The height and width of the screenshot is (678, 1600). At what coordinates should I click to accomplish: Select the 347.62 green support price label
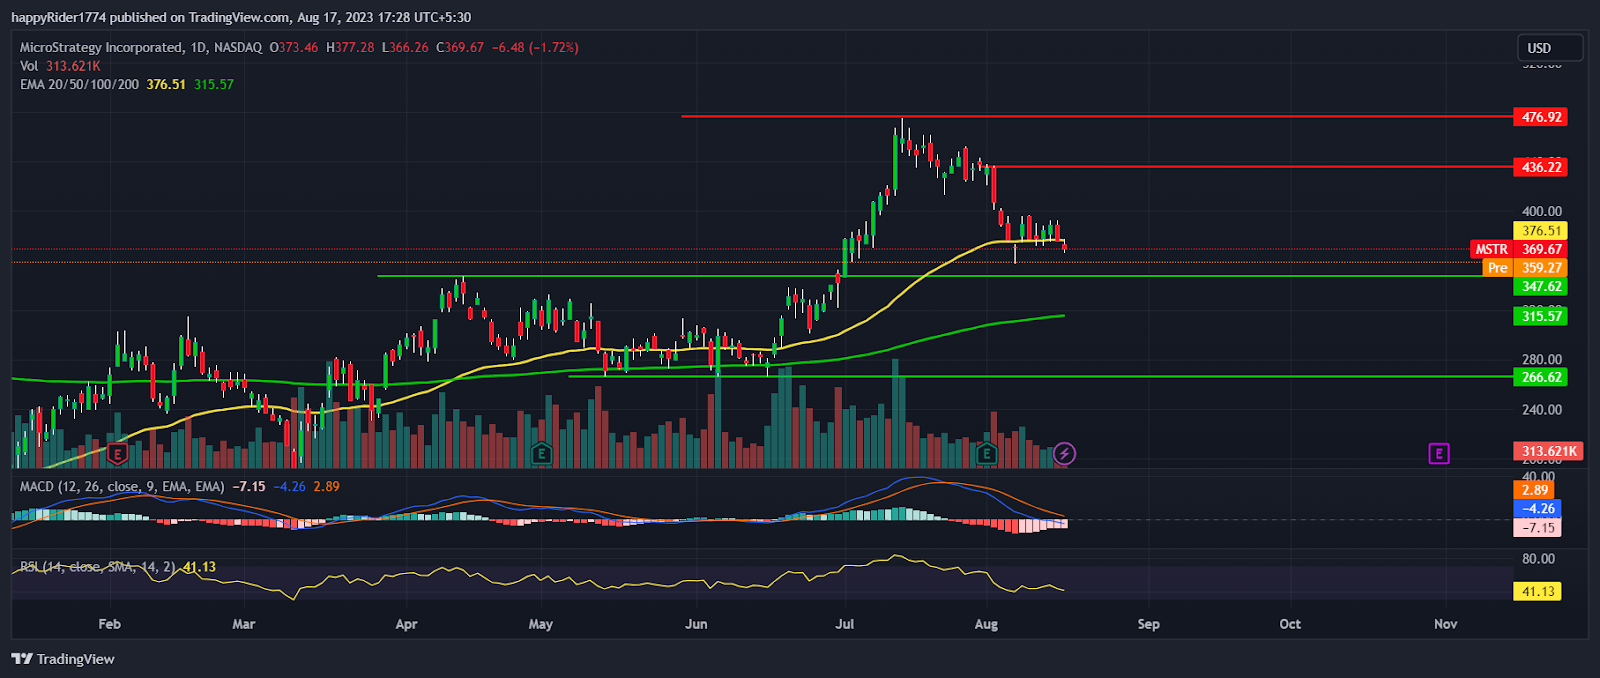tap(1541, 287)
